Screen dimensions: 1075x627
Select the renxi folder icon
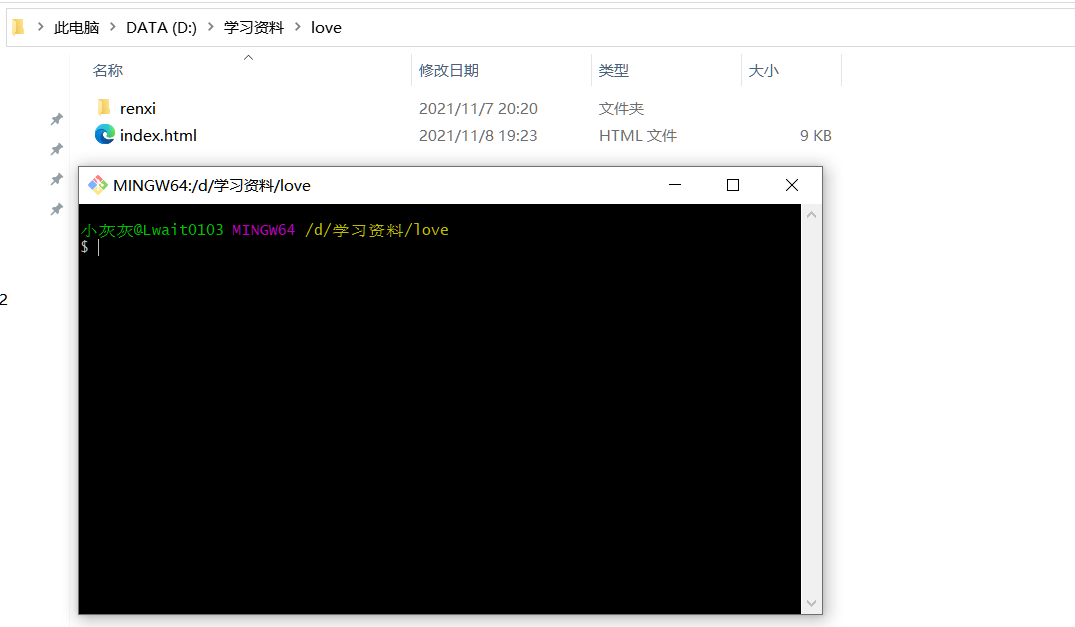click(104, 108)
